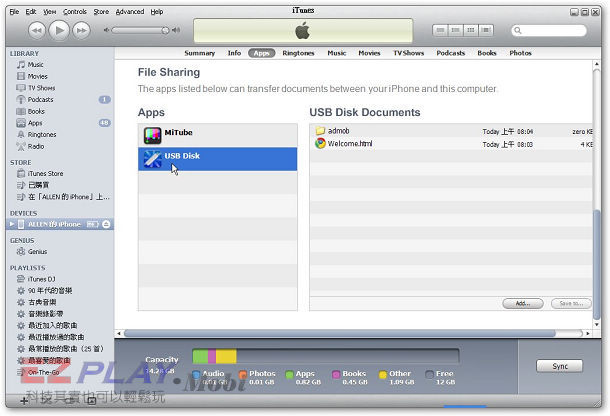Click the Podcasts unplayed count badge
Viewport: 610px width, 416px height.
click(104, 100)
